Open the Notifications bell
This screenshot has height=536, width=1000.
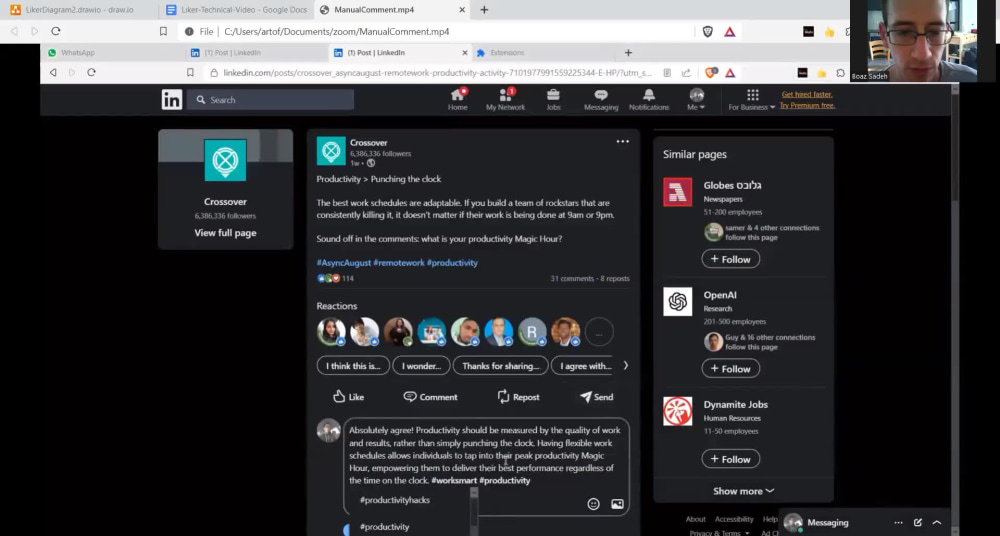click(x=649, y=100)
